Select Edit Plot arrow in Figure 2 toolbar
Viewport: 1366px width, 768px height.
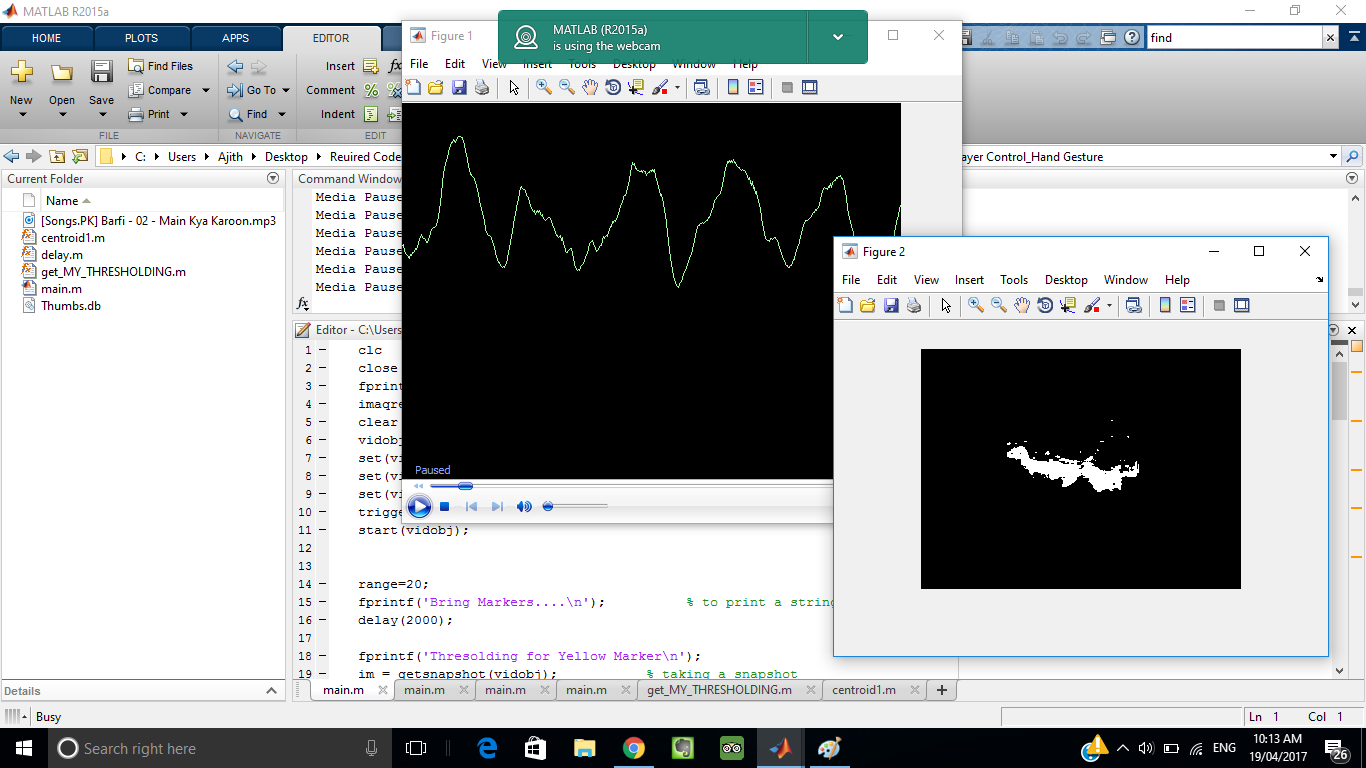point(946,306)
